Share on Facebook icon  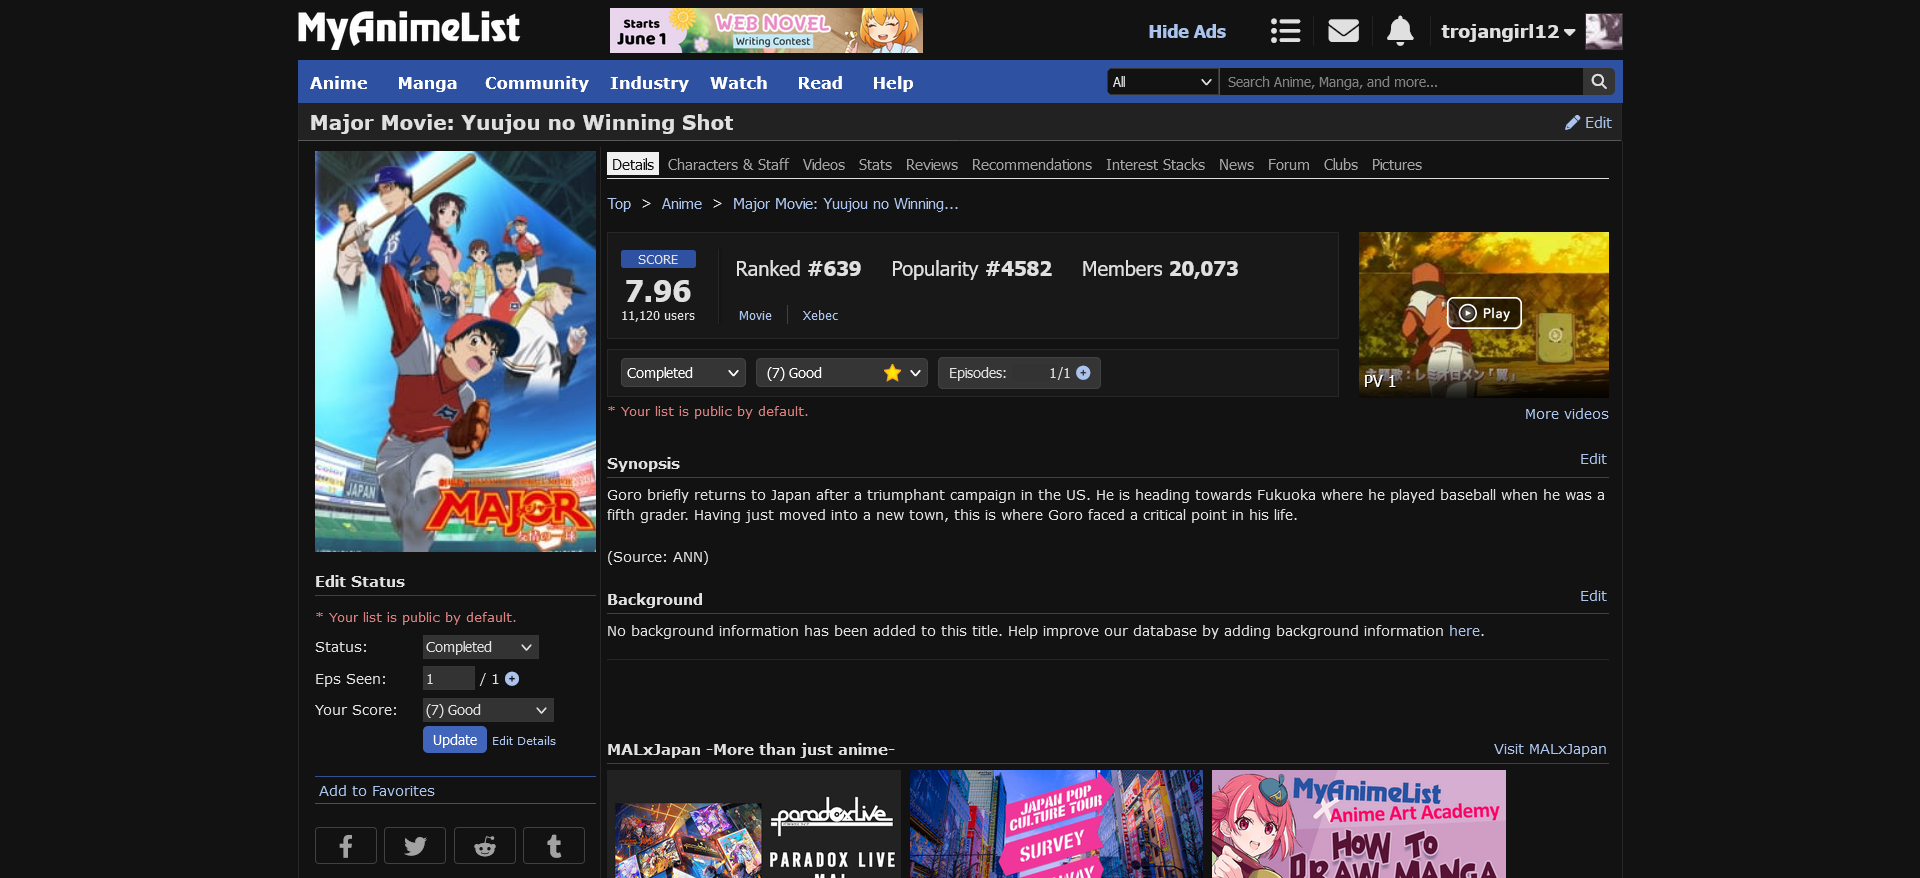(x=346, y=846)
